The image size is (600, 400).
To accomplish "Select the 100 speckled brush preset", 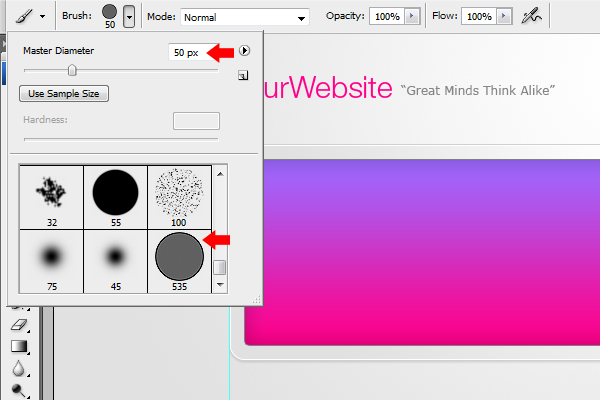I will coord(179,198).
